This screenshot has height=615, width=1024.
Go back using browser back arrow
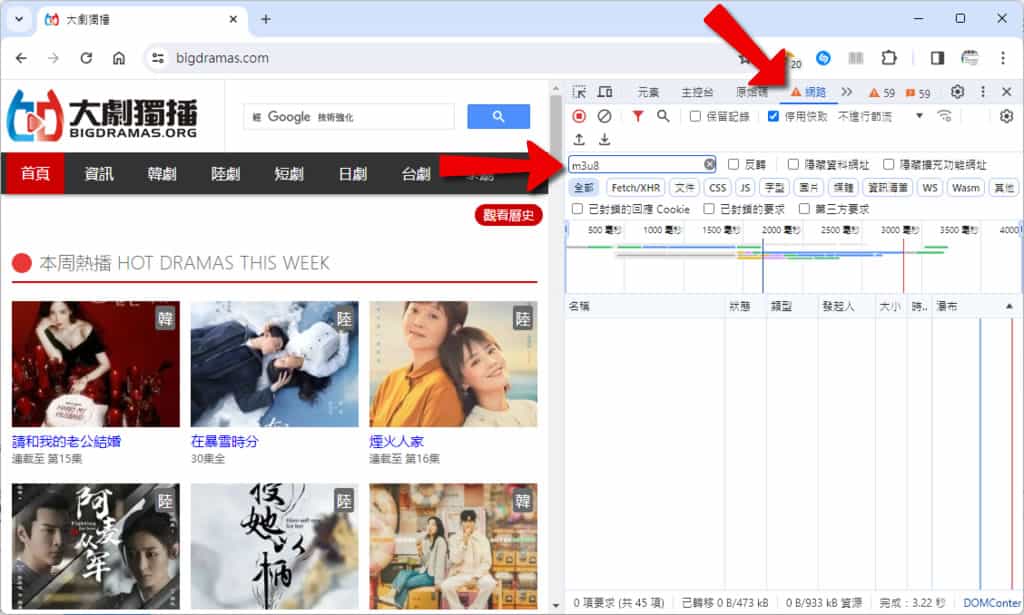[x=22, y=58]
